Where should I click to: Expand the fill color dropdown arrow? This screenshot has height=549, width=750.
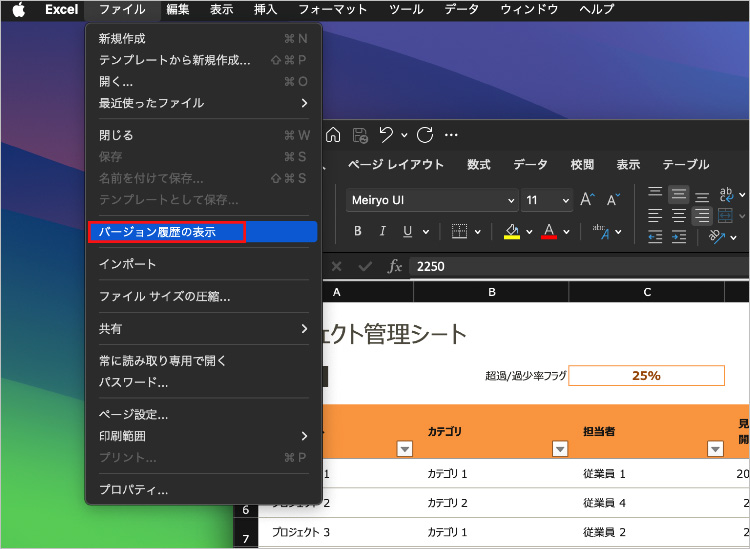pyautogui.click(x=529, y=232)
